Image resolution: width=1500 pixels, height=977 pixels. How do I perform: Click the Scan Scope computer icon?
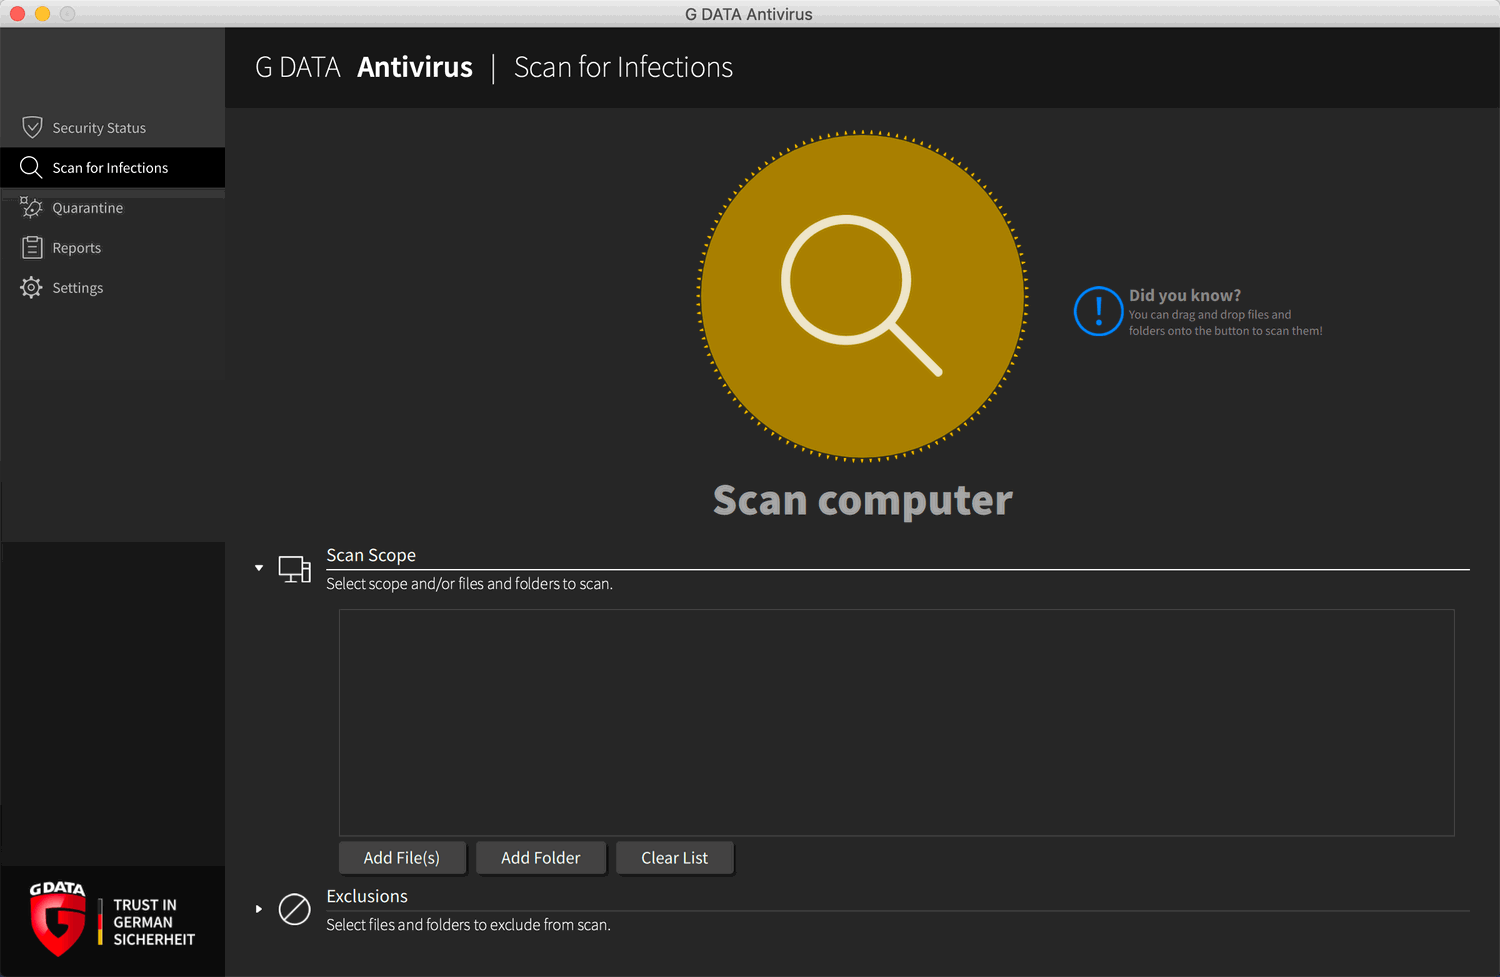pyautogui.click(x=294, y=569)
